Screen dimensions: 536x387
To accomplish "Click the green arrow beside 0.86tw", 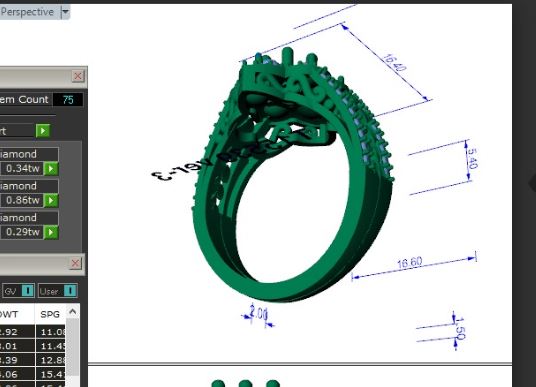I will click(x=52, y=200).
